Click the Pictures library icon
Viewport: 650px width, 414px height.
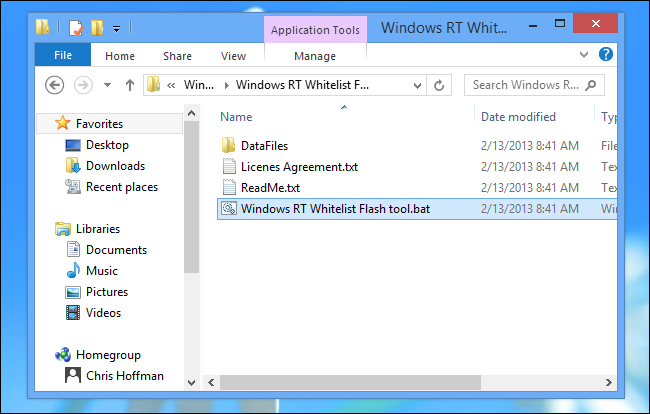tap(73, 292)
